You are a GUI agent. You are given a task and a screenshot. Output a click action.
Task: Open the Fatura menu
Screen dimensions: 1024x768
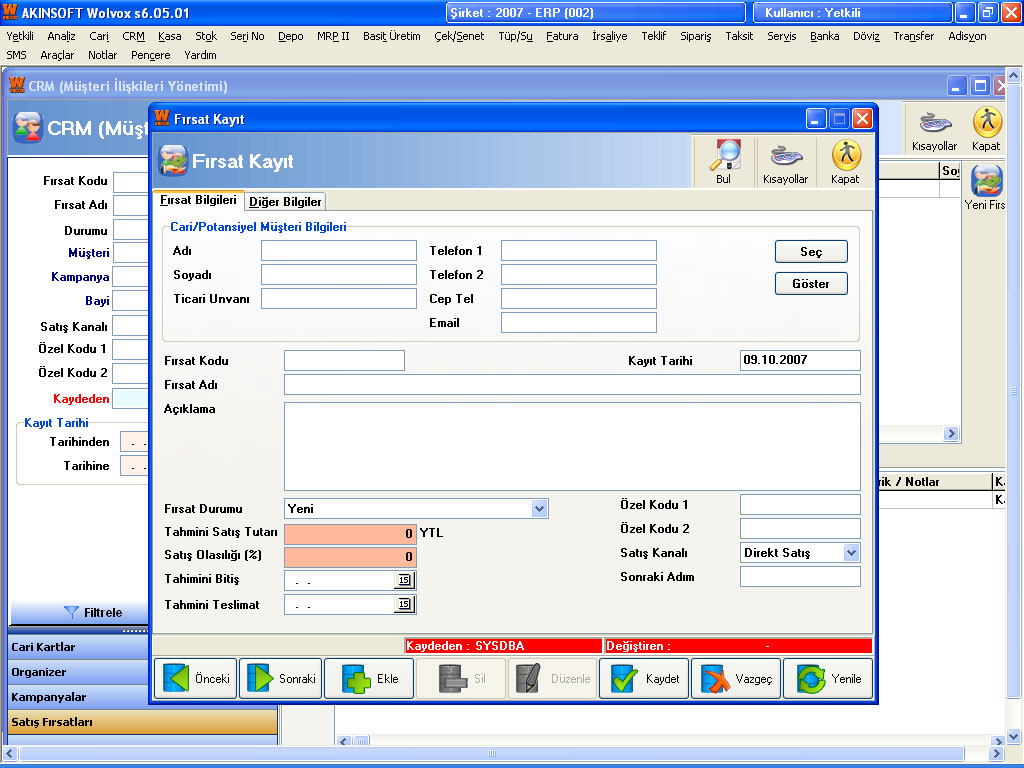click(562, 37)
